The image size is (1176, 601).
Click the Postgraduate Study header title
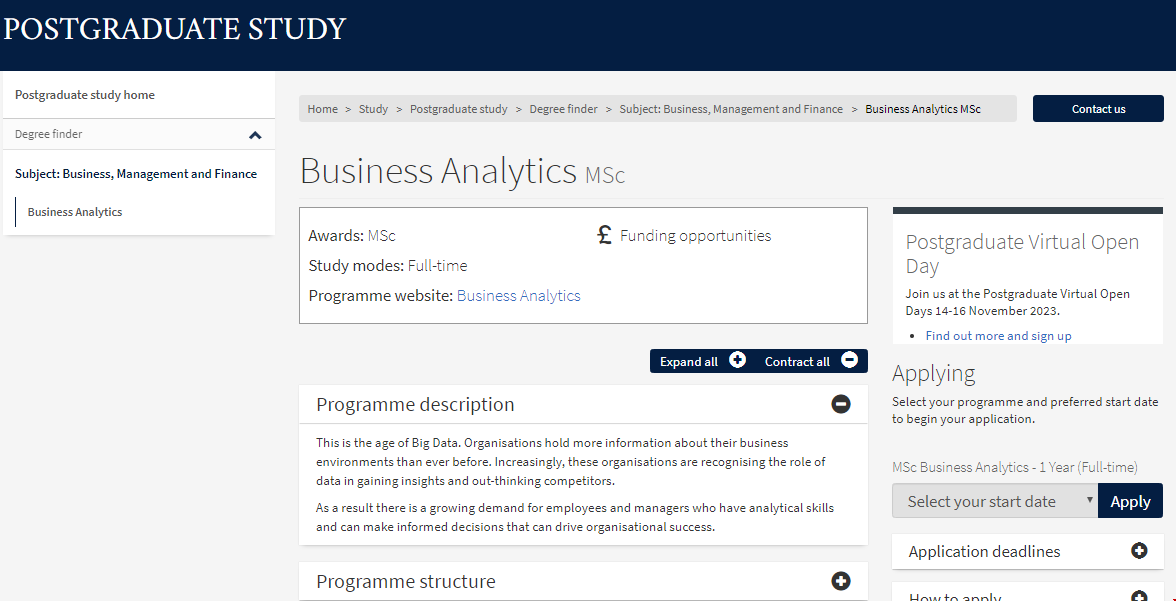click(175, 29)
